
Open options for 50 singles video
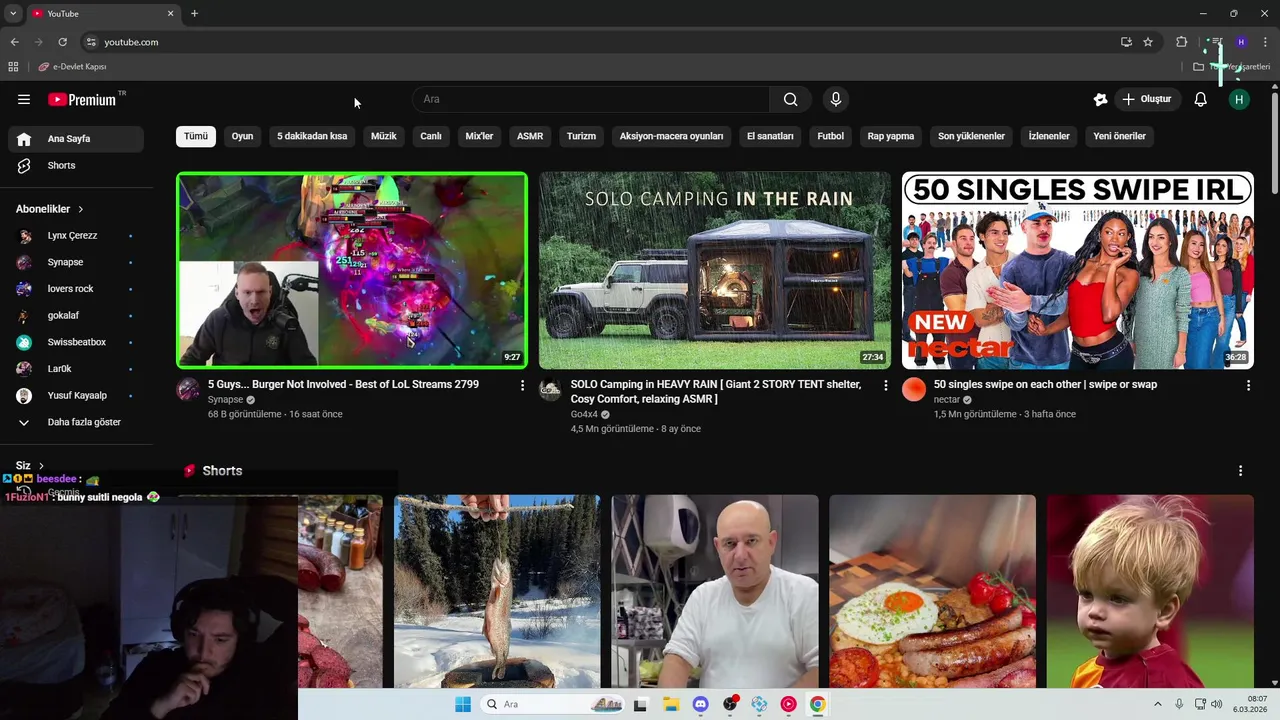point(1248,385)
